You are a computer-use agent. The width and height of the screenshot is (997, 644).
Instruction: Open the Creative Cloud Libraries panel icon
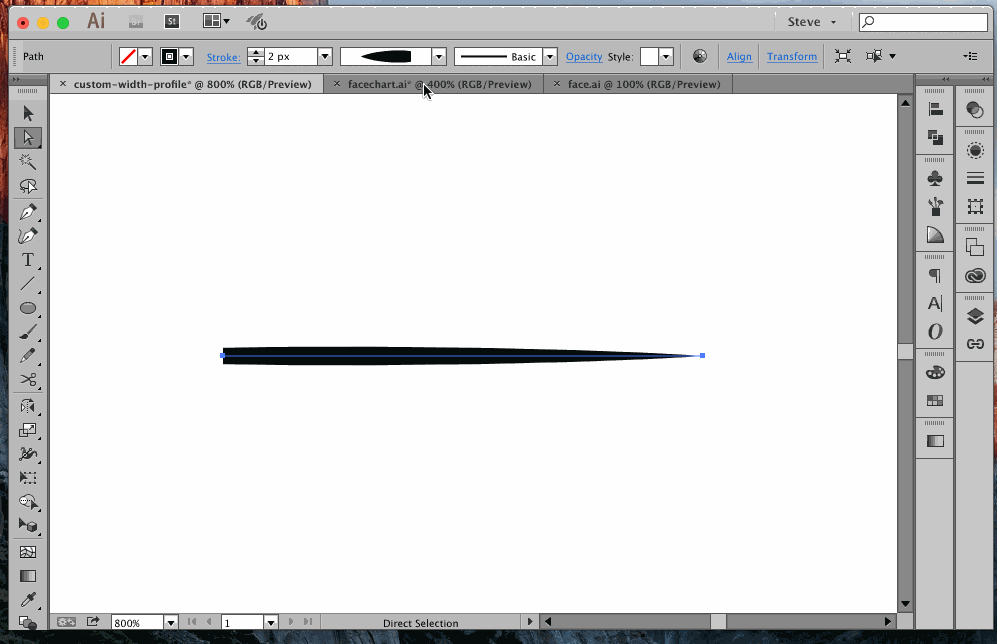tap(975, 275)
